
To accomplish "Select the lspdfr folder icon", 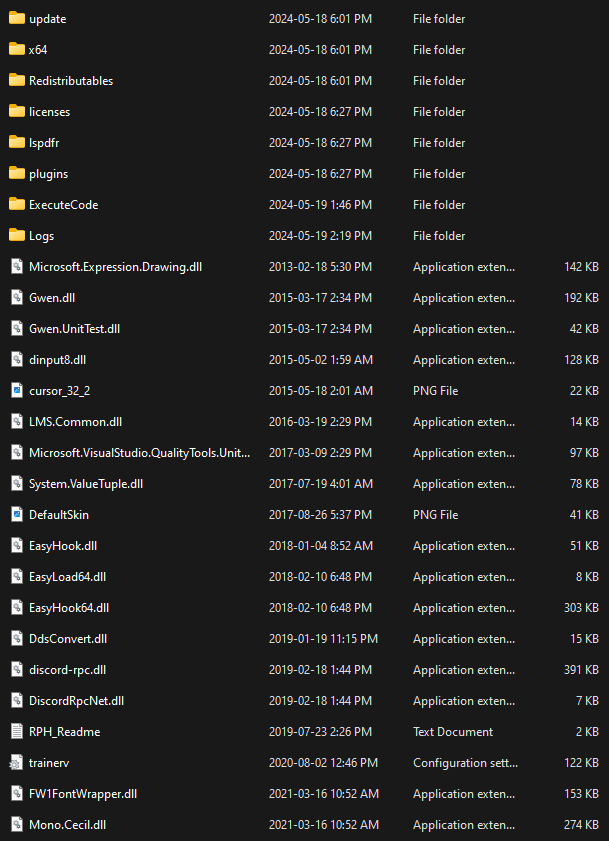I will point(17,143).
